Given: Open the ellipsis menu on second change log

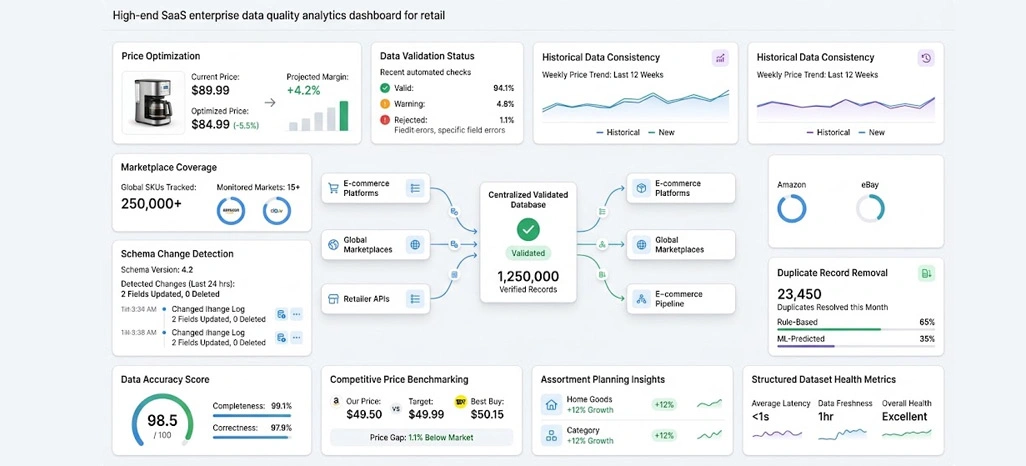Looking at the screenshot, I should (x=297, y=338).
